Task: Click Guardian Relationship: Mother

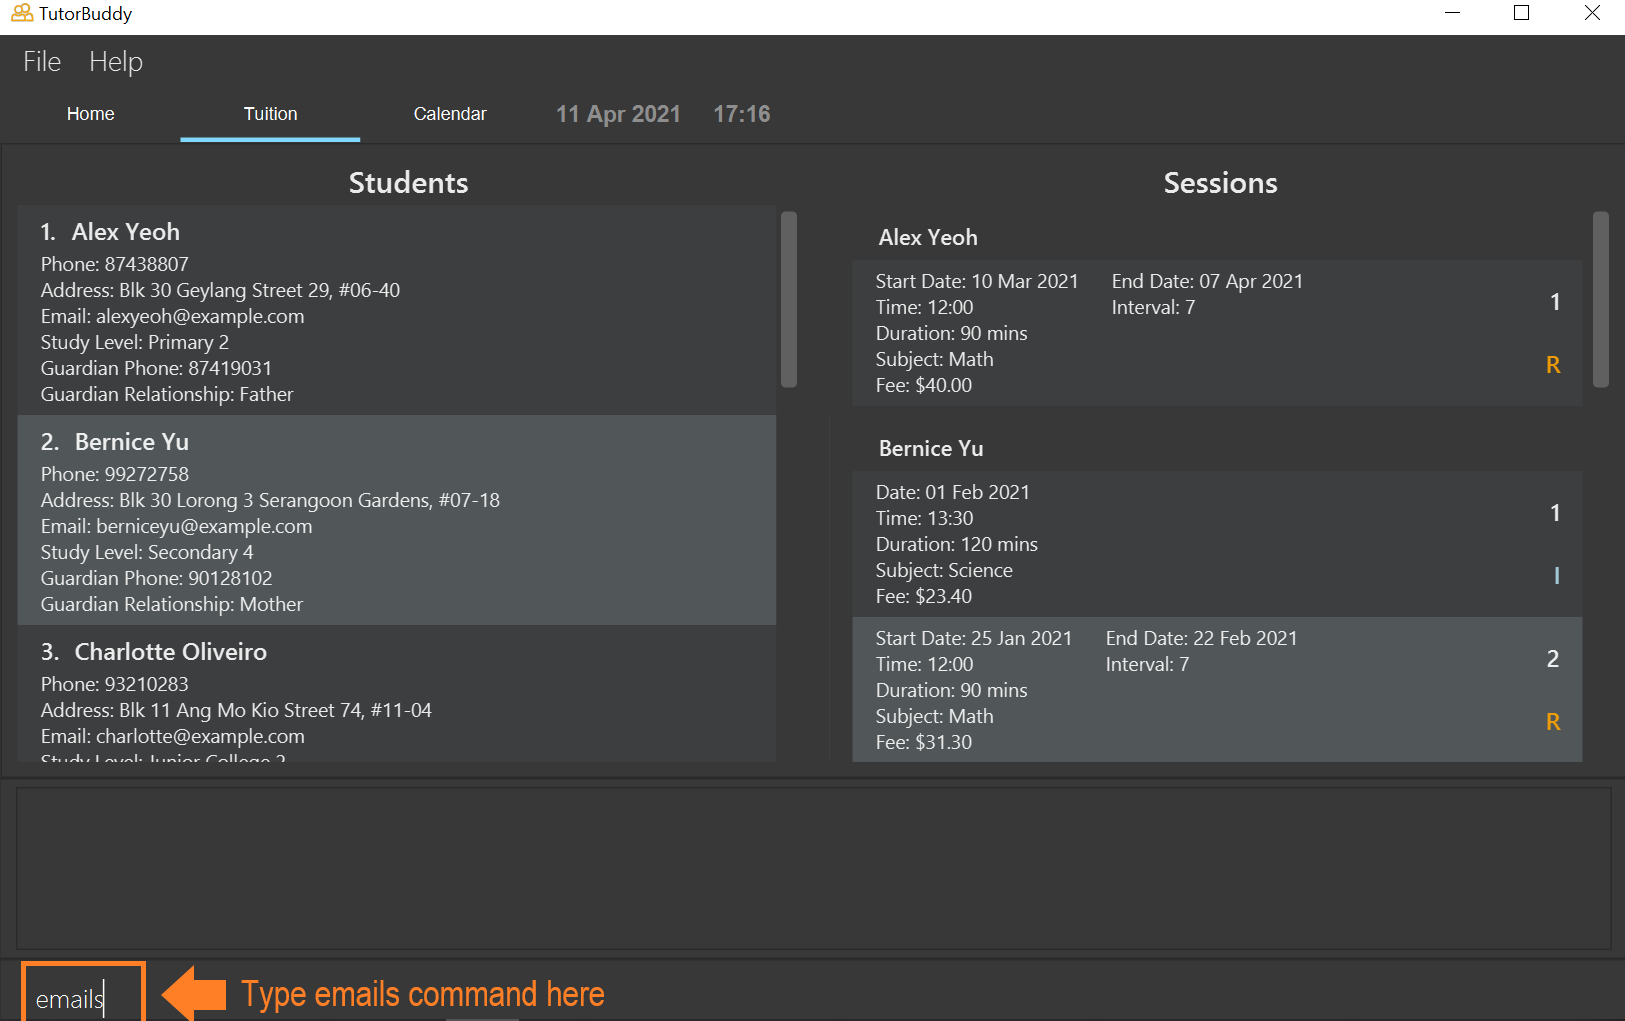Action: pyautogui.click(x=171, y=605)
